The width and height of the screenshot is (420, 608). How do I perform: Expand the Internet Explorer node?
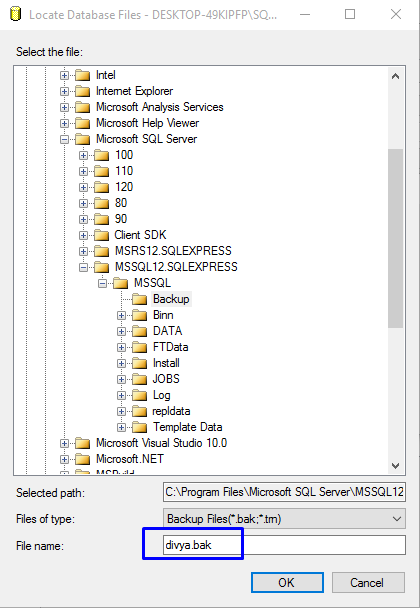(64, 92)
